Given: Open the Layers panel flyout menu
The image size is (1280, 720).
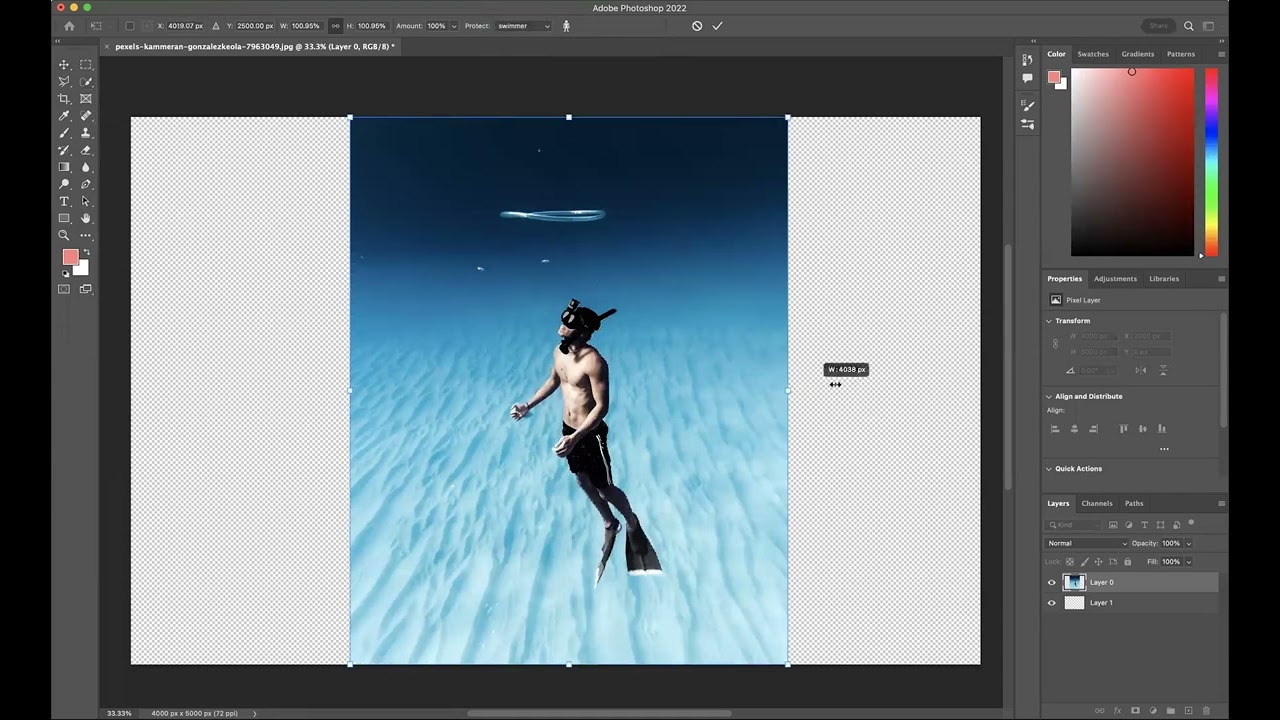Looking at the screenshot, I should (x=1221, y=503).
